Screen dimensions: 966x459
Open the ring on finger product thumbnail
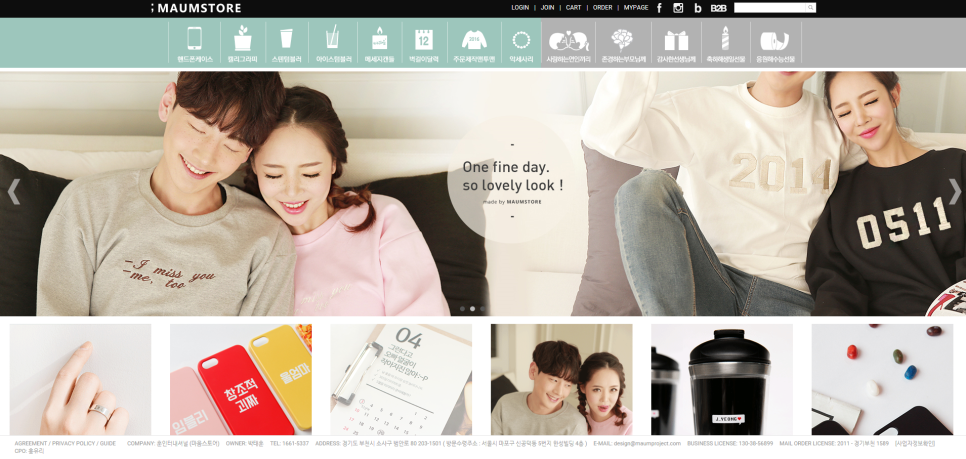tap(80, 380)
